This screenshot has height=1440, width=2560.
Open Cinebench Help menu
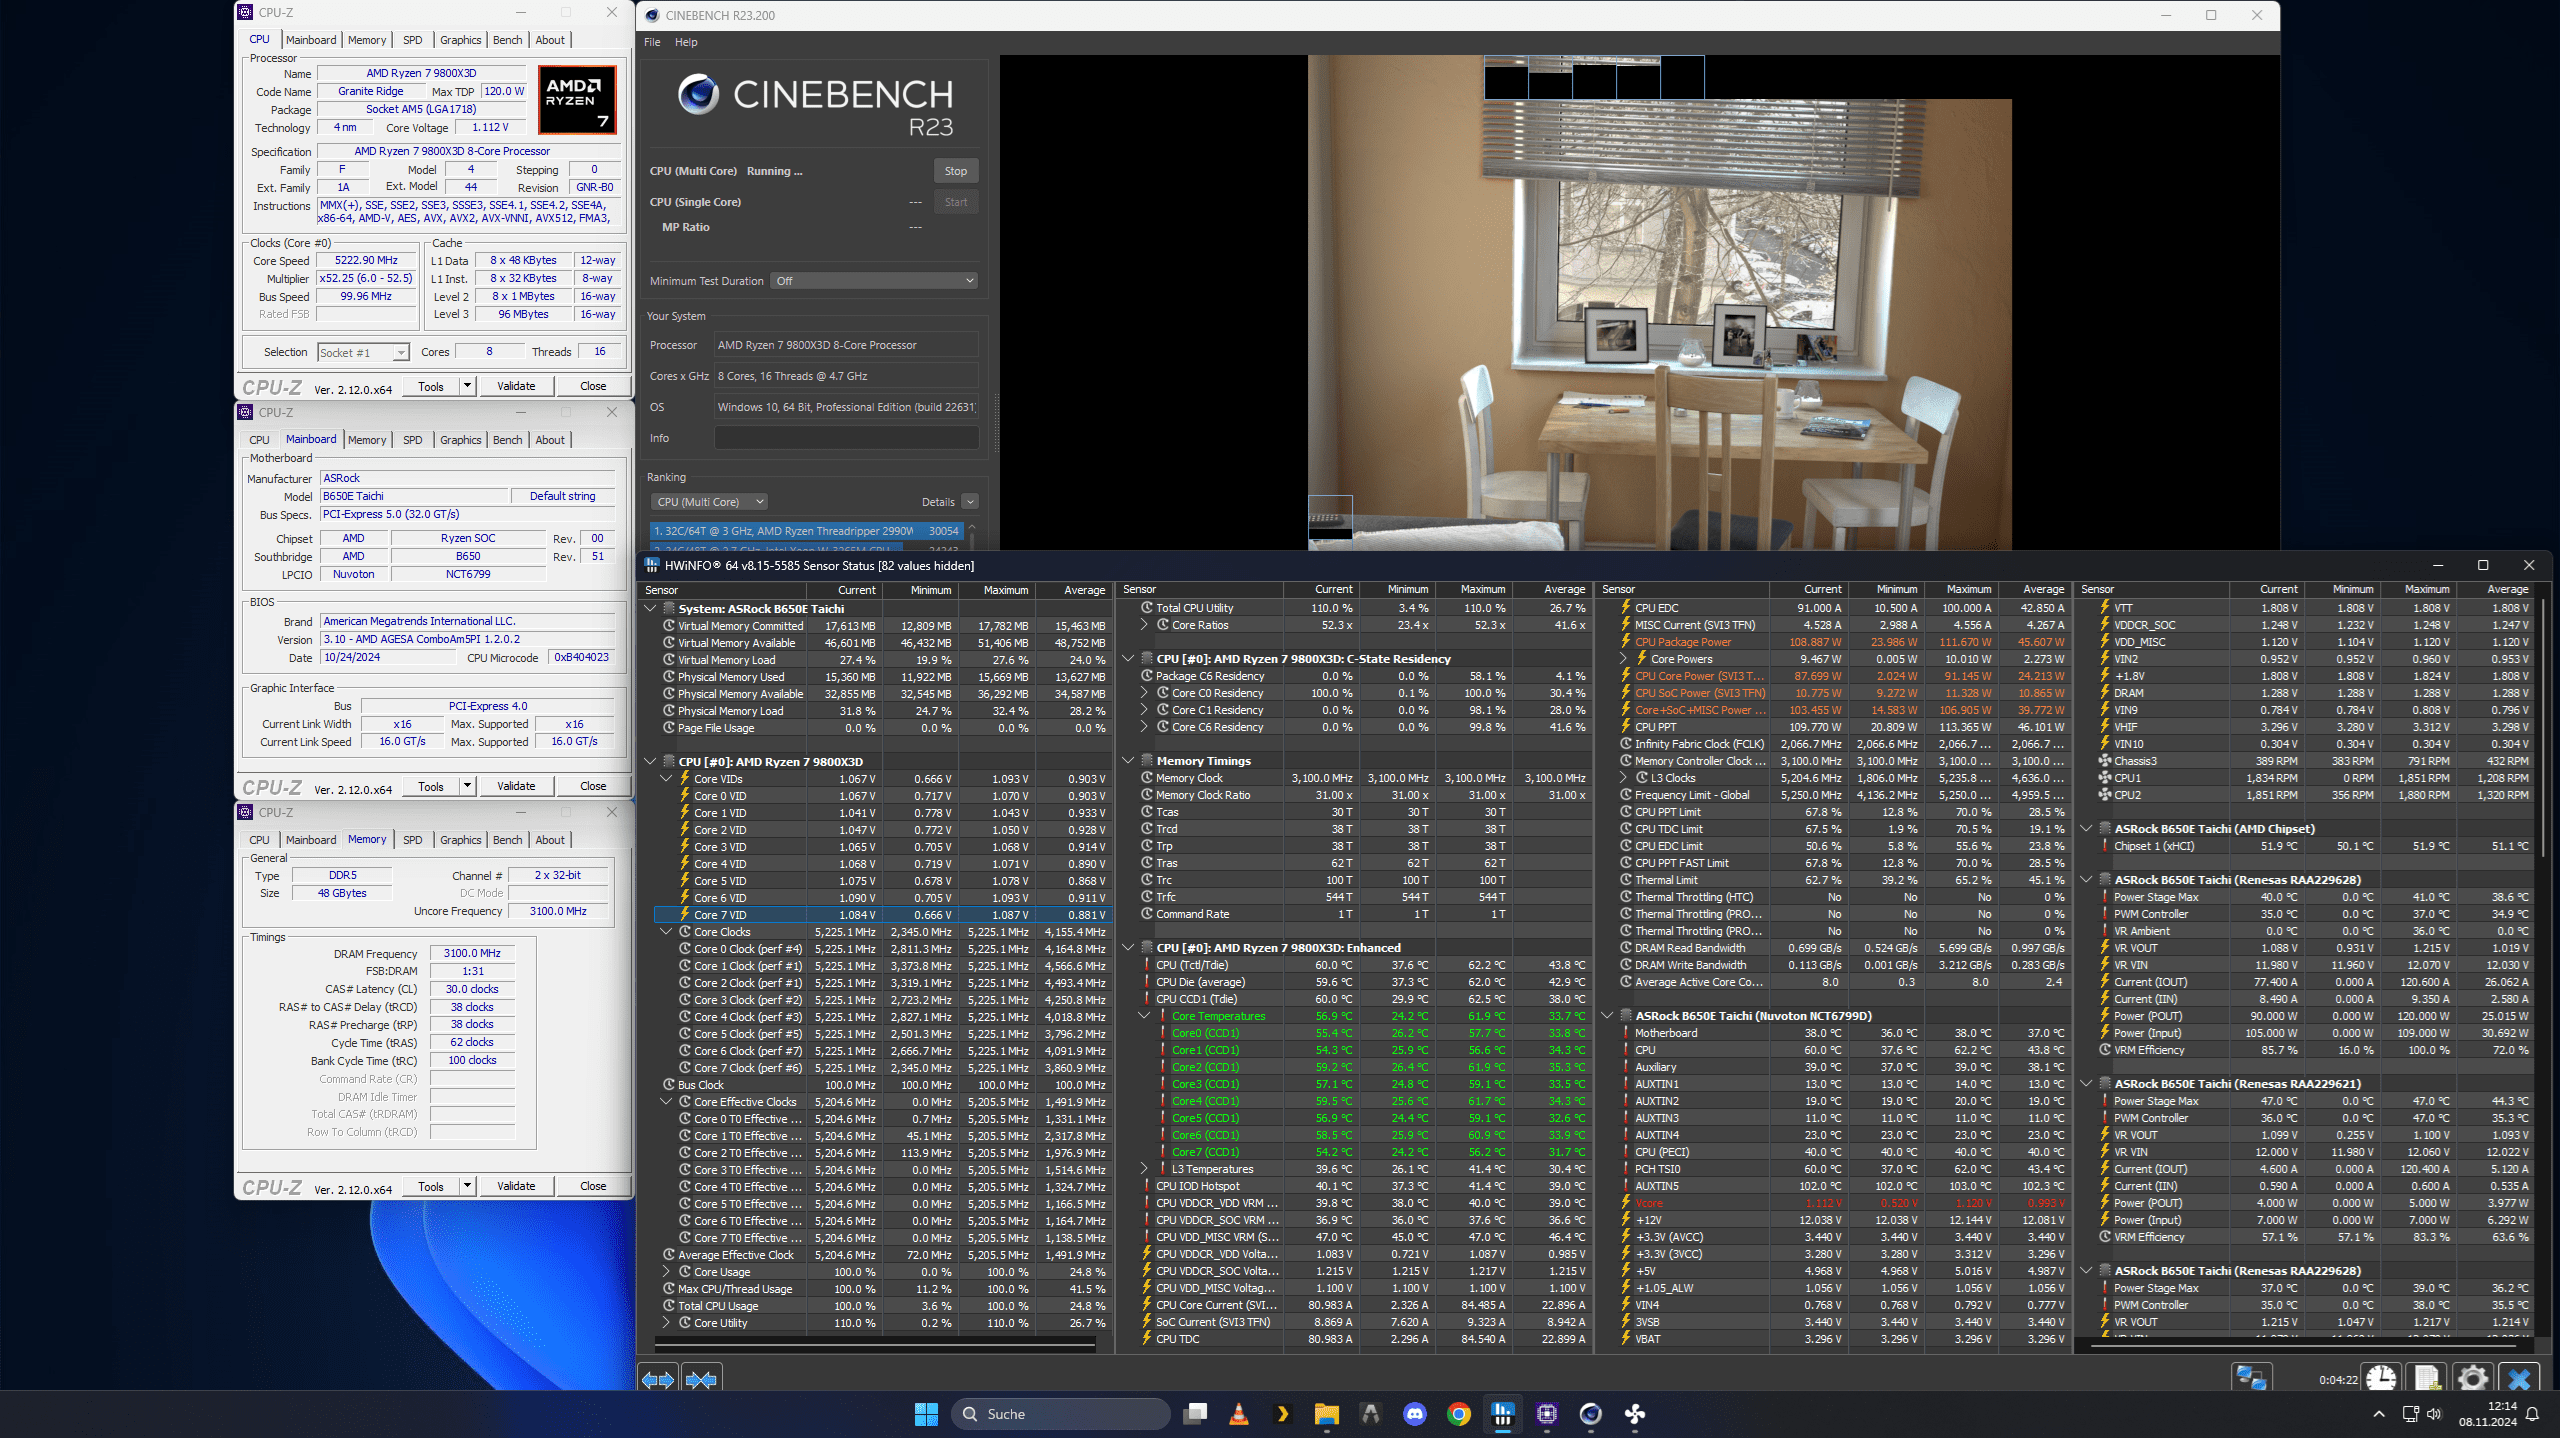coord(686,42)
